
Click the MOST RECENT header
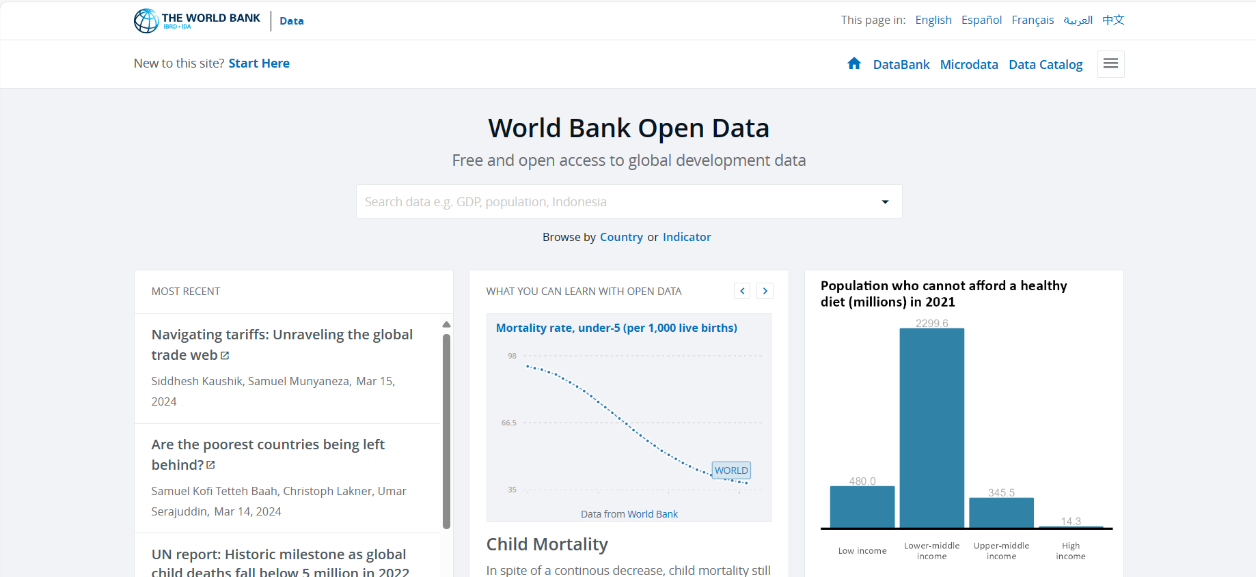click(x=186, y=292)
